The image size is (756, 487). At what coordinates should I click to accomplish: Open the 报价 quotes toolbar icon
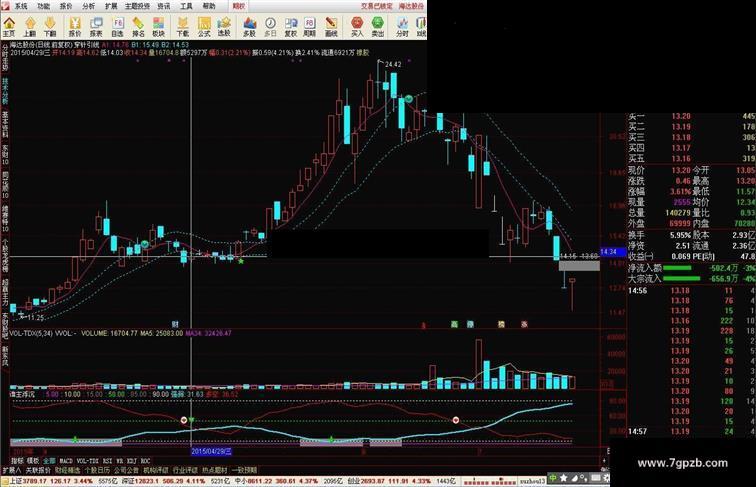click(75, 27)
